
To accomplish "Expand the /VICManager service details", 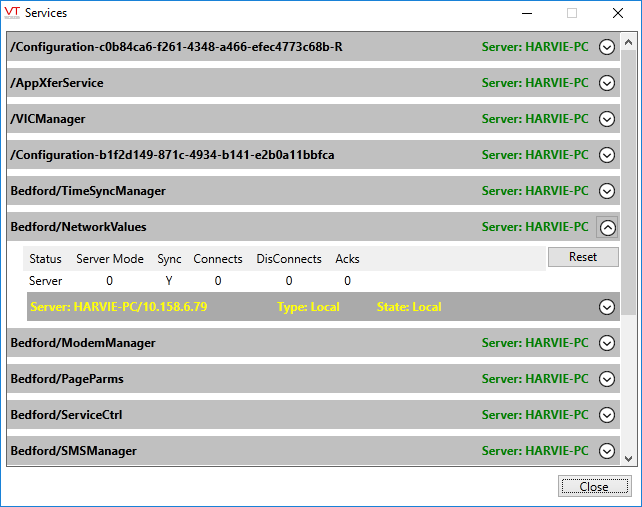I will [x=606, y=119].
